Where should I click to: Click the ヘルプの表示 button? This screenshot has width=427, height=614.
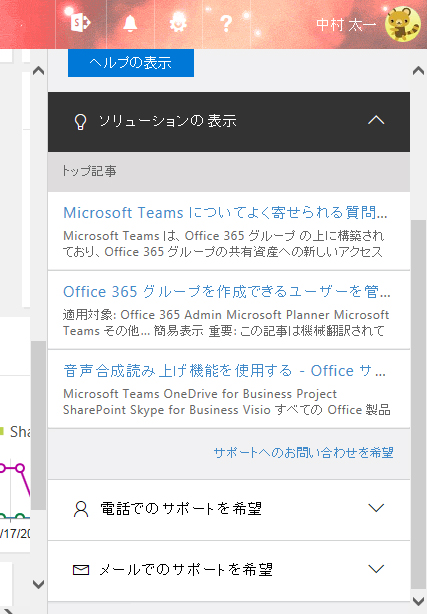pyautogui.click(x=131, y=63)
